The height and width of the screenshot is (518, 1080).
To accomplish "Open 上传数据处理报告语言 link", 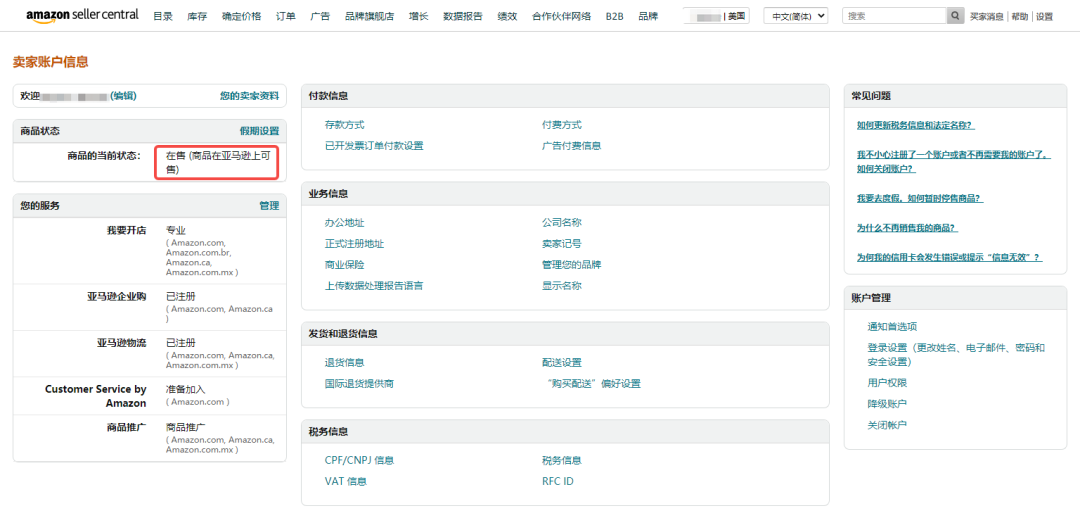I will pyautogui.click(x=374, y=285).
